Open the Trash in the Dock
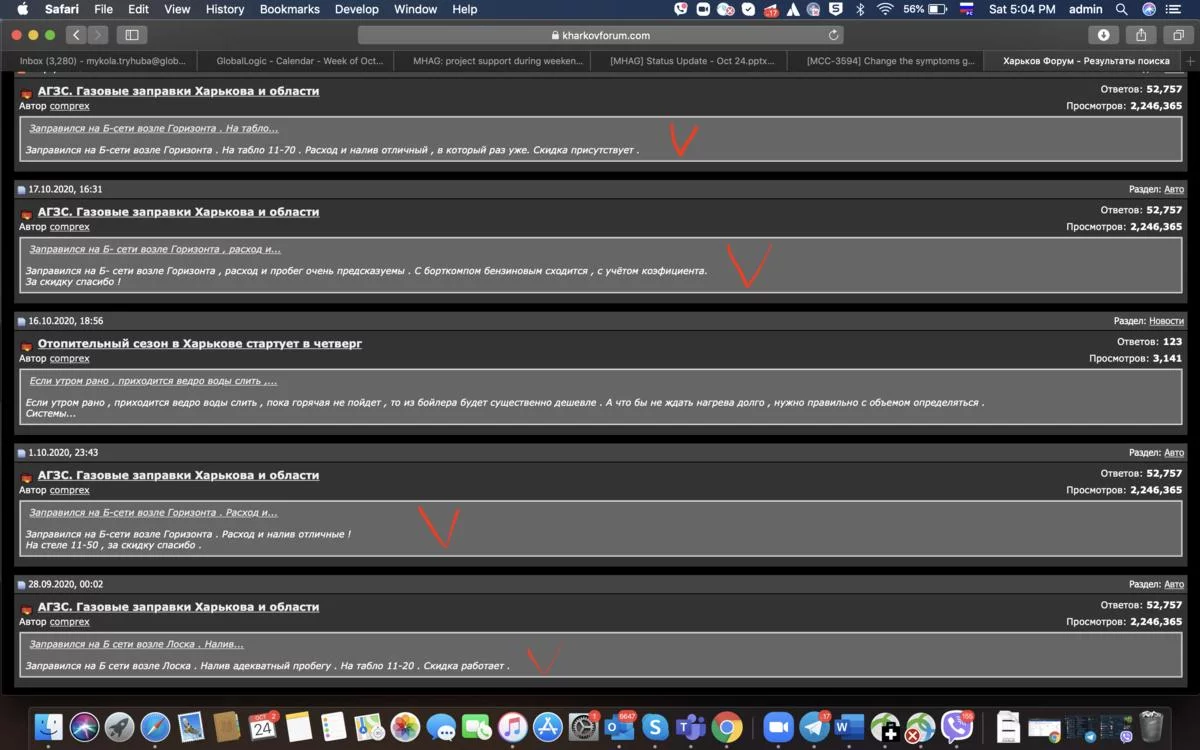 tap(1152, 727)
